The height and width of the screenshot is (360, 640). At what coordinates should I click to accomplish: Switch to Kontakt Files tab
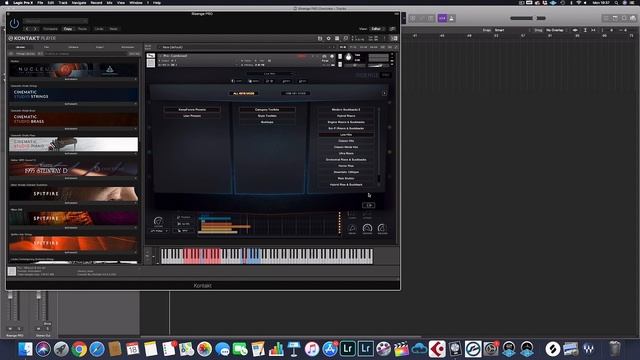(47, 47)
